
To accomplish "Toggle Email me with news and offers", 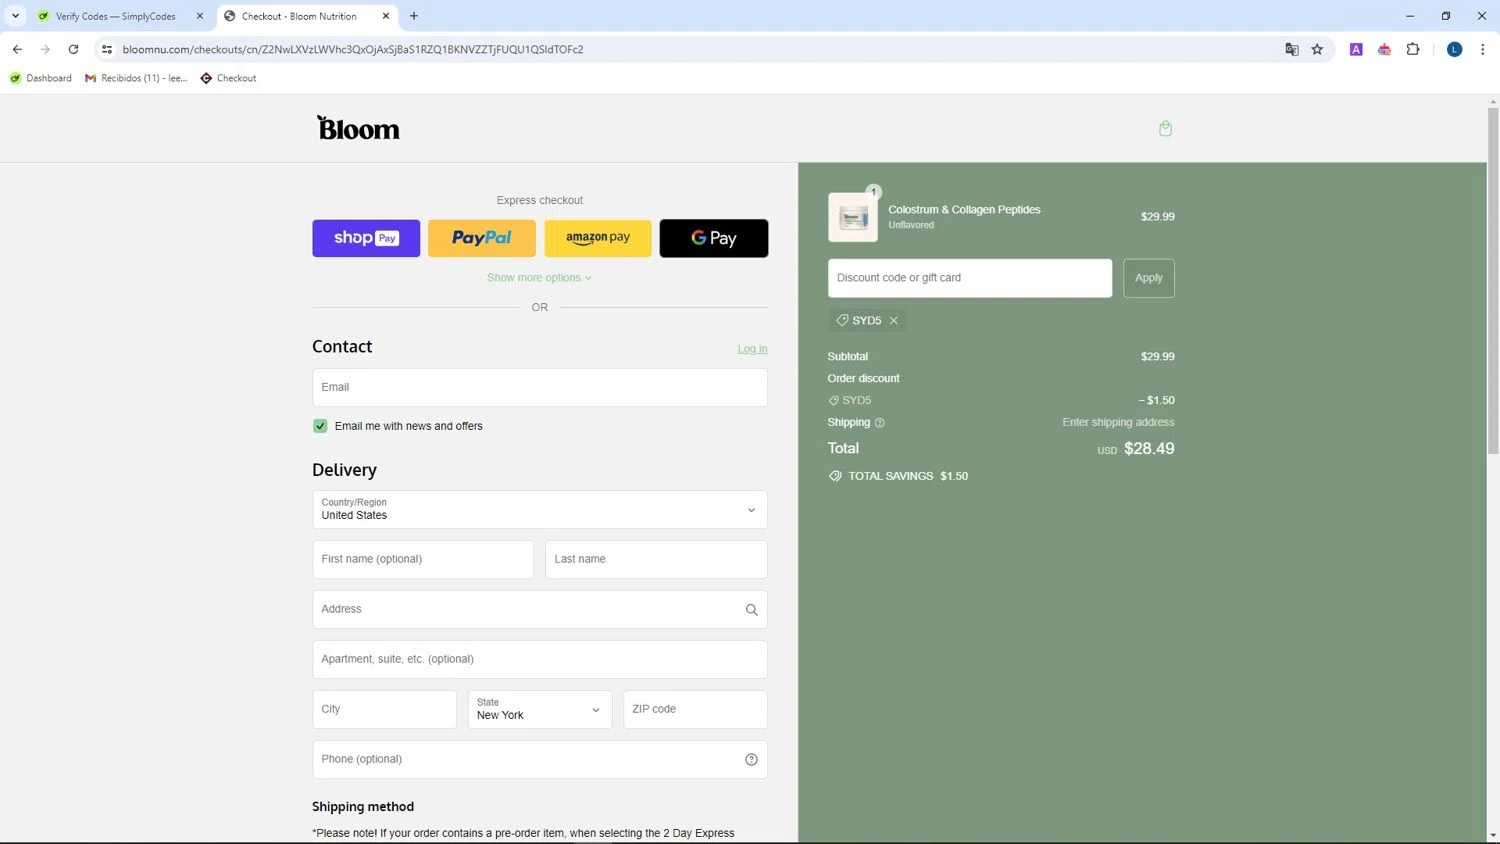I will [320, 426].
